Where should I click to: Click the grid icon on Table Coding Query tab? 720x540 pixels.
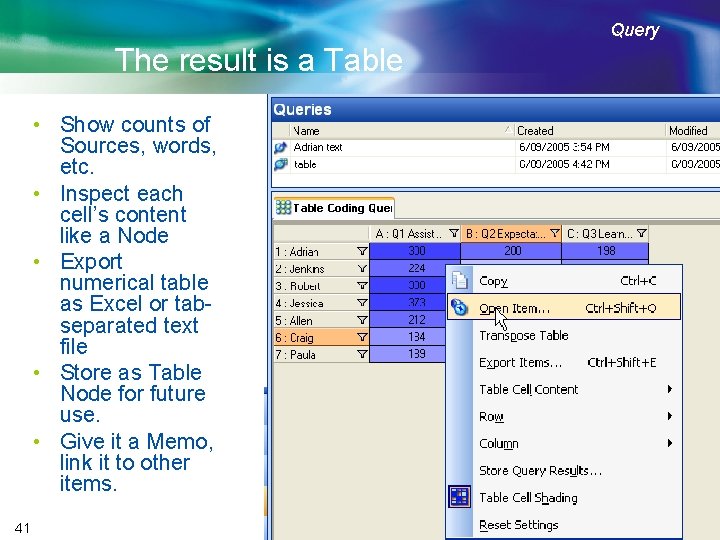point(283,208)
